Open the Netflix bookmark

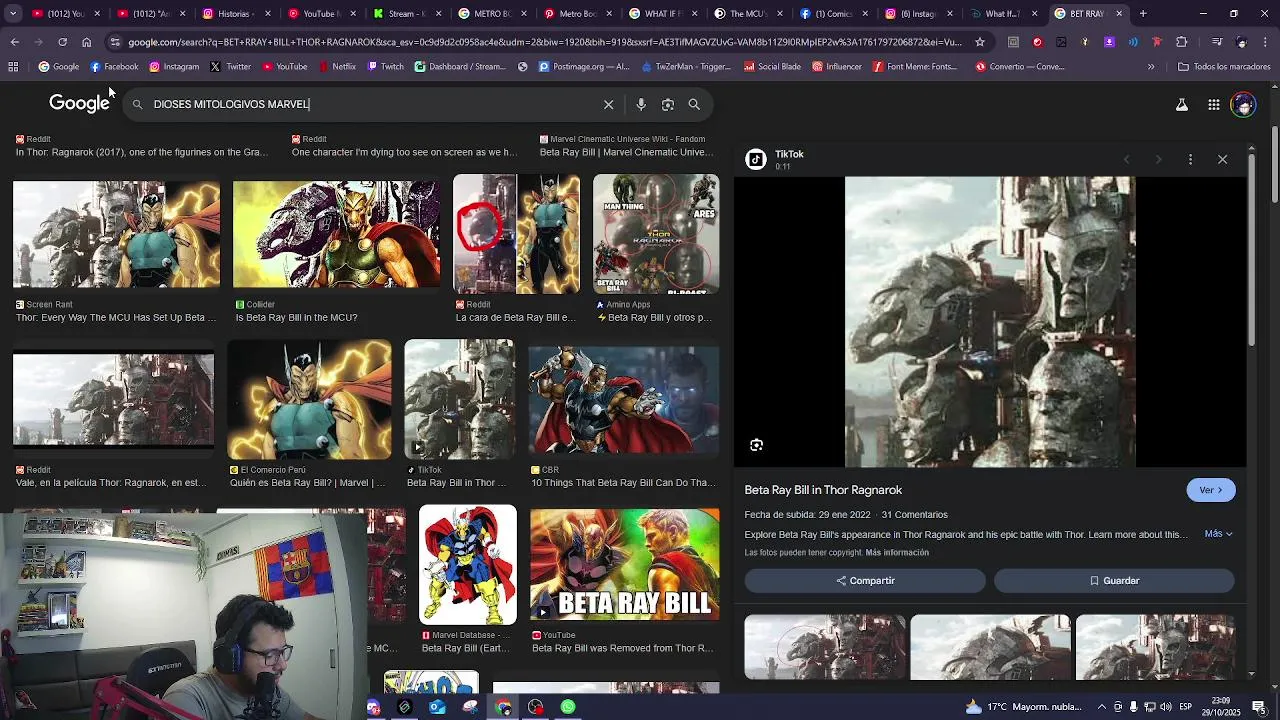[337, 67]
